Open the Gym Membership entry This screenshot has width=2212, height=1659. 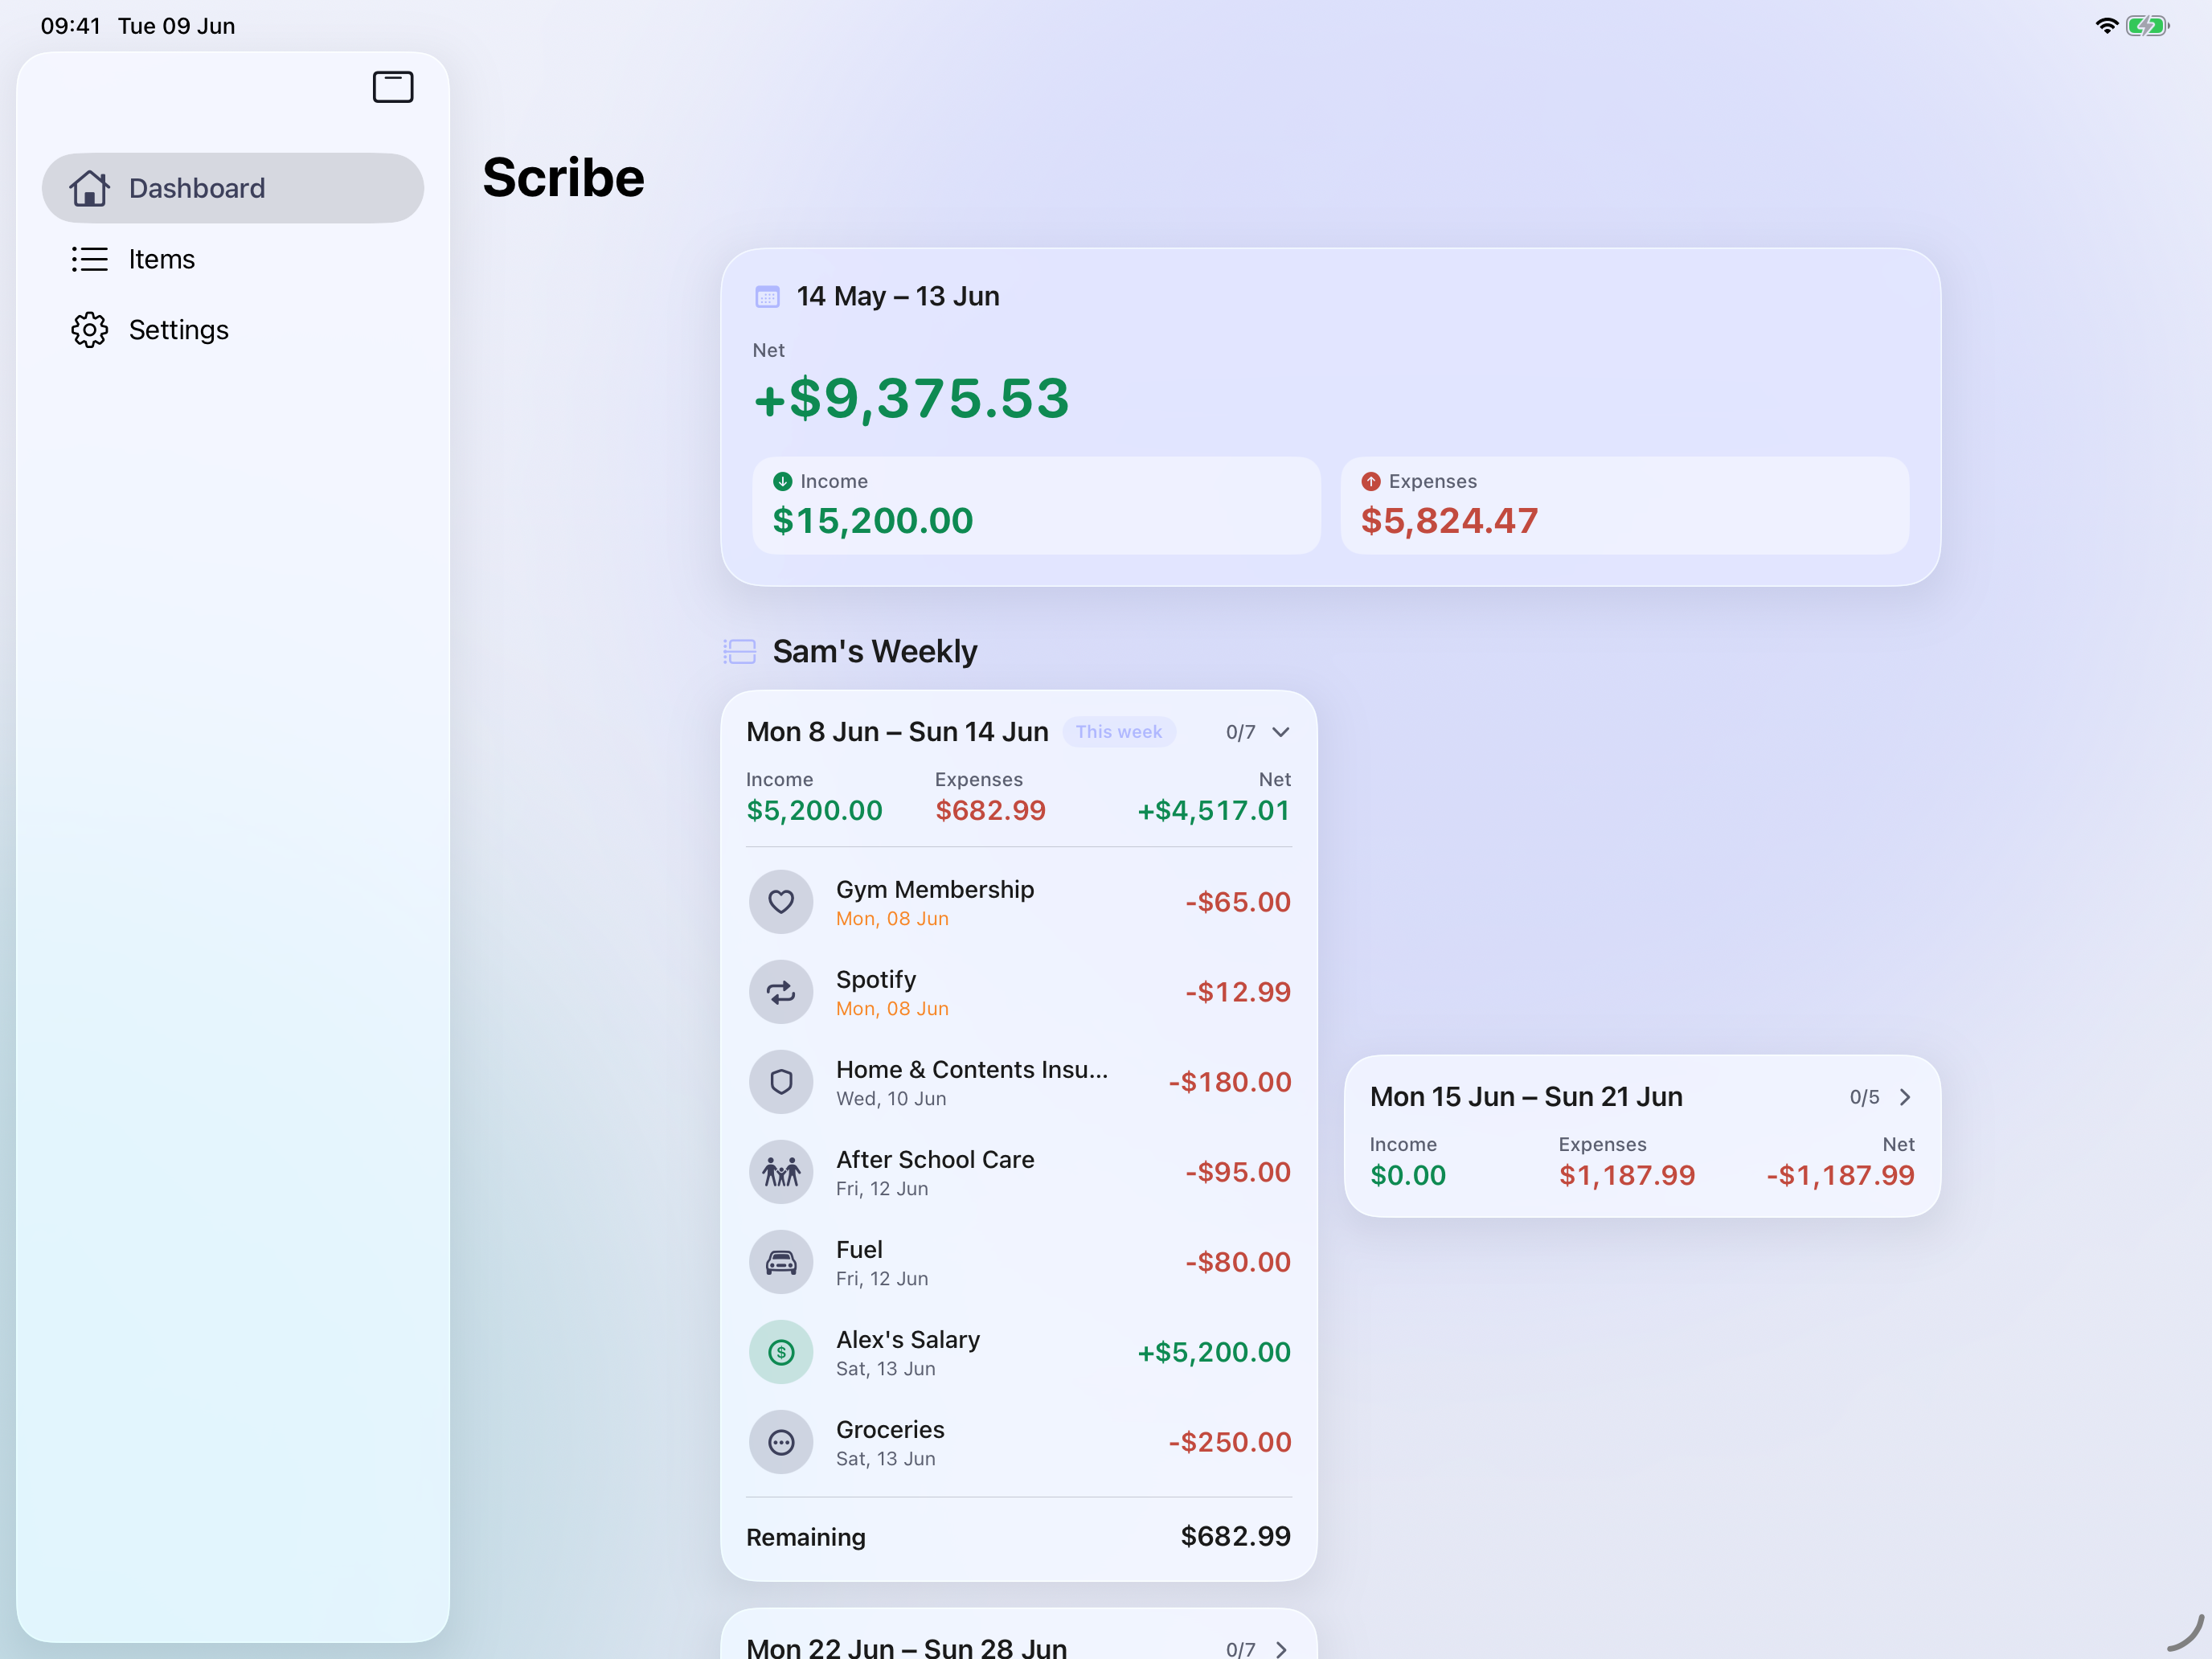point(1019,902)
